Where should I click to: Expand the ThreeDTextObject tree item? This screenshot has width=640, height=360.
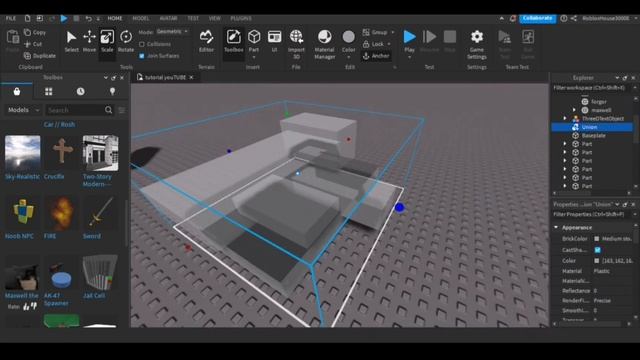tap(565, 118)
